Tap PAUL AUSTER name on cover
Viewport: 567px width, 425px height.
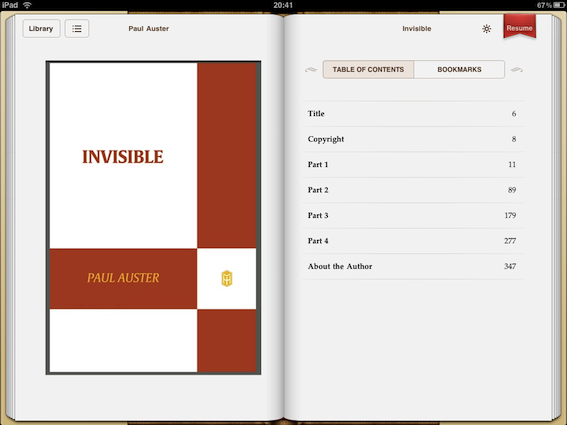123,278
